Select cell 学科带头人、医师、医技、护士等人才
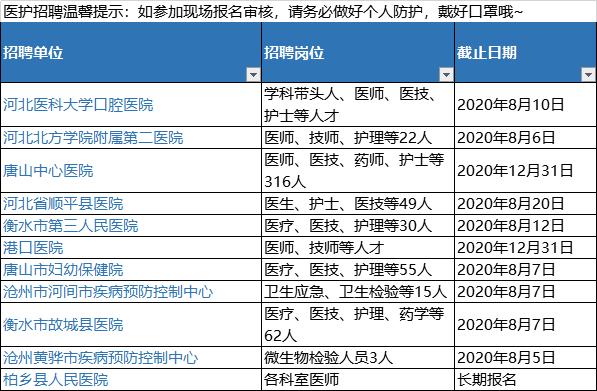Image resolution: width=597 pixels, height=391 pixels. 358,105
